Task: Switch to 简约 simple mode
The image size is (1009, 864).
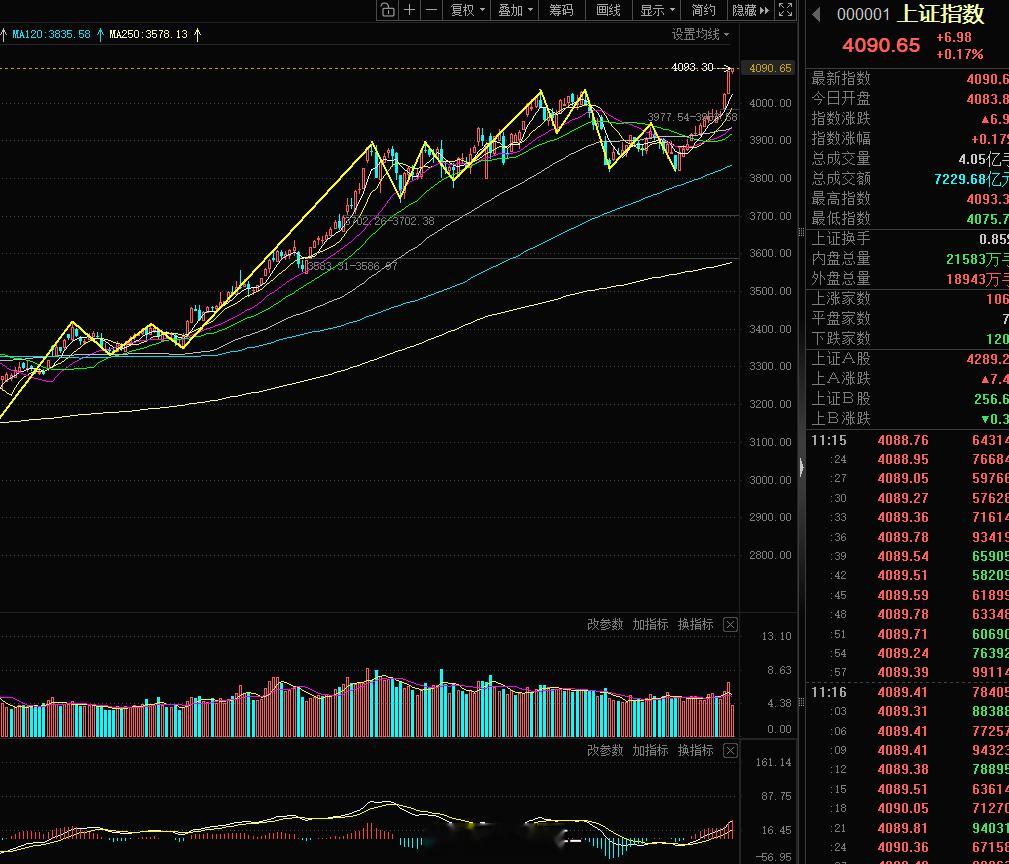Action: click(x=703, y=10)
